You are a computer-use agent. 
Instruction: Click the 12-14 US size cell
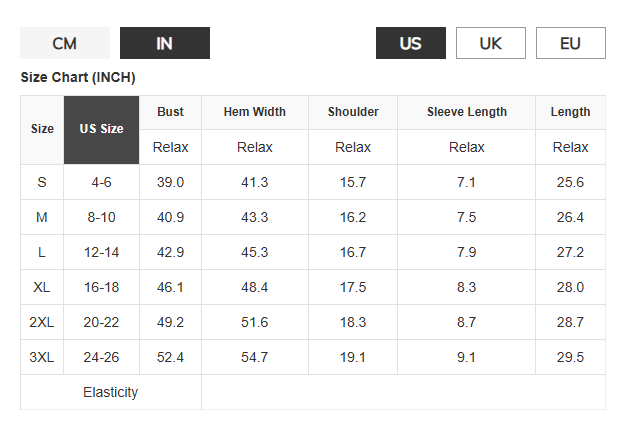101,252
